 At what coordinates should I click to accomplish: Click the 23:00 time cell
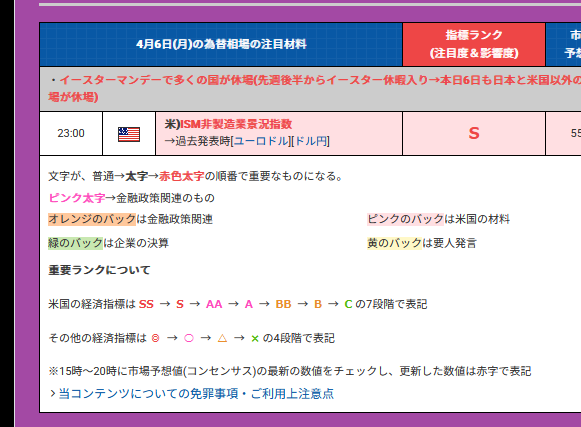[x=71, y=133]
